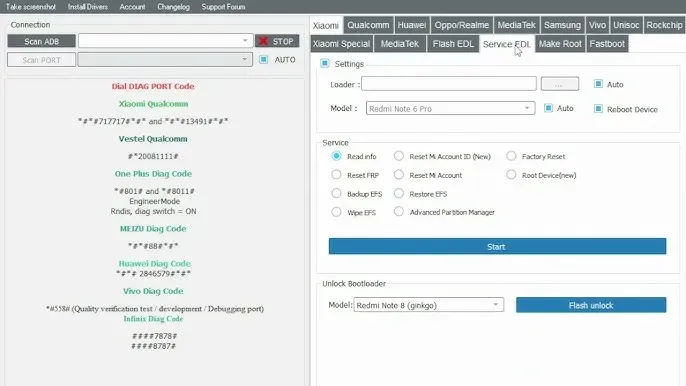Select the Backup EFS radio button

coord(336,193)
